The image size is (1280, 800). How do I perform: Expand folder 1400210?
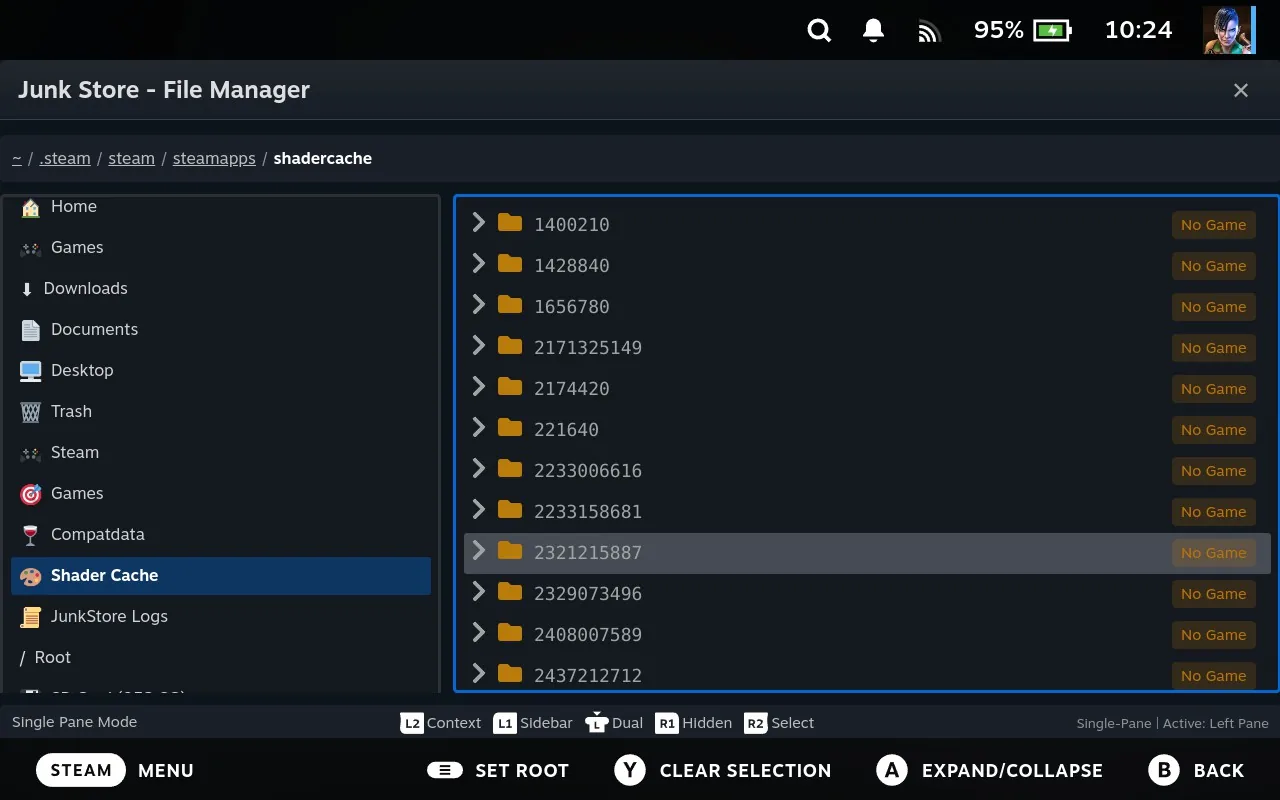[x=479, y=222]
